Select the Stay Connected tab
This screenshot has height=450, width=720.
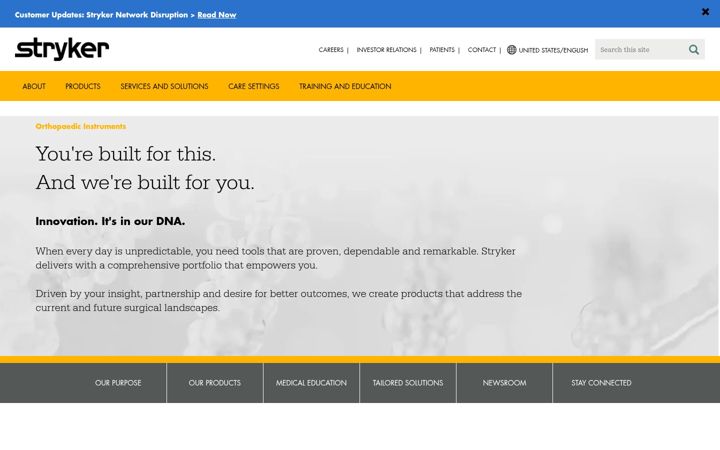pos(601,382)
